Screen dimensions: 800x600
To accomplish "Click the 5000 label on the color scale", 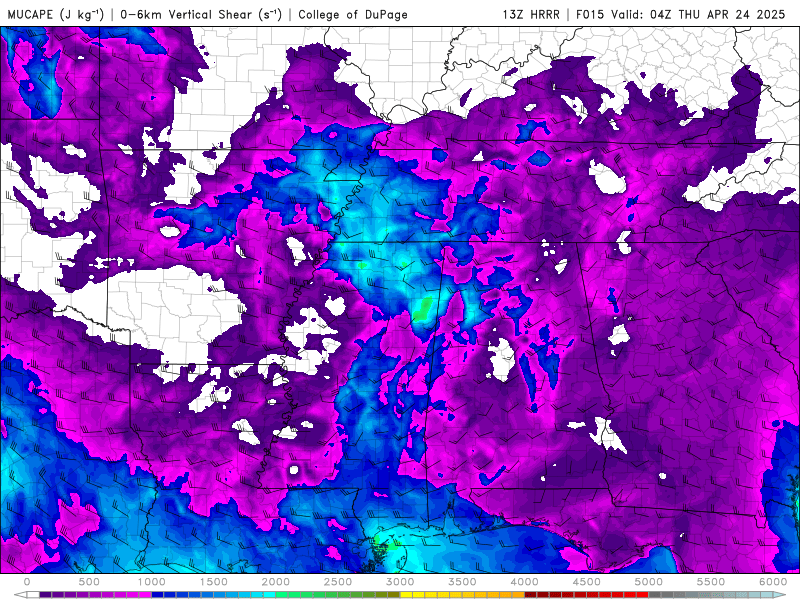I will point(649,582).
